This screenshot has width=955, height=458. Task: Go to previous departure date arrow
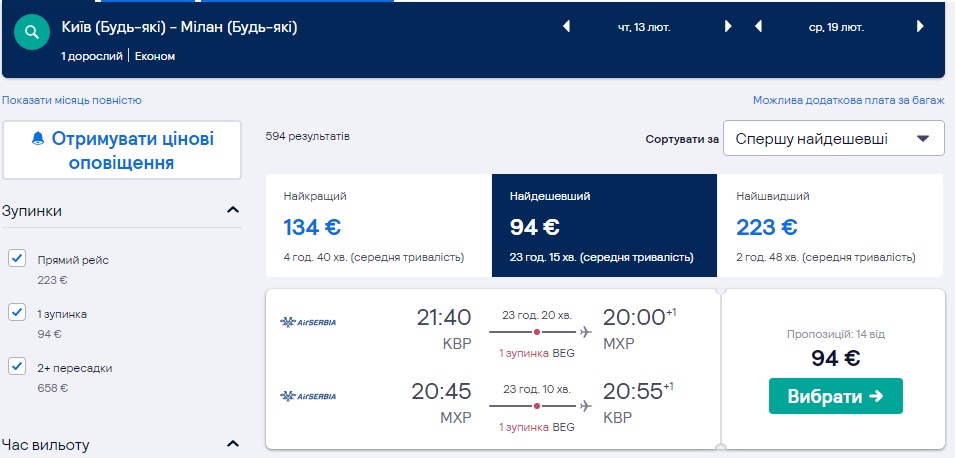pyautogui.click(x=567, y=27)
